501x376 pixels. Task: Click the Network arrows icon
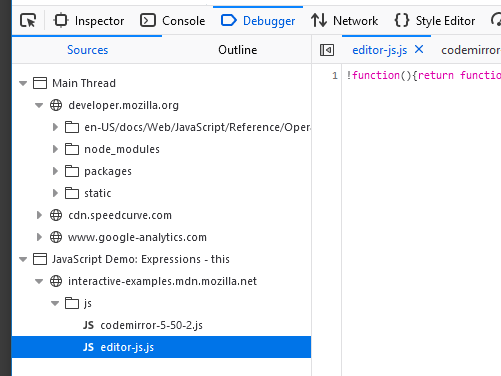(319, 20)
